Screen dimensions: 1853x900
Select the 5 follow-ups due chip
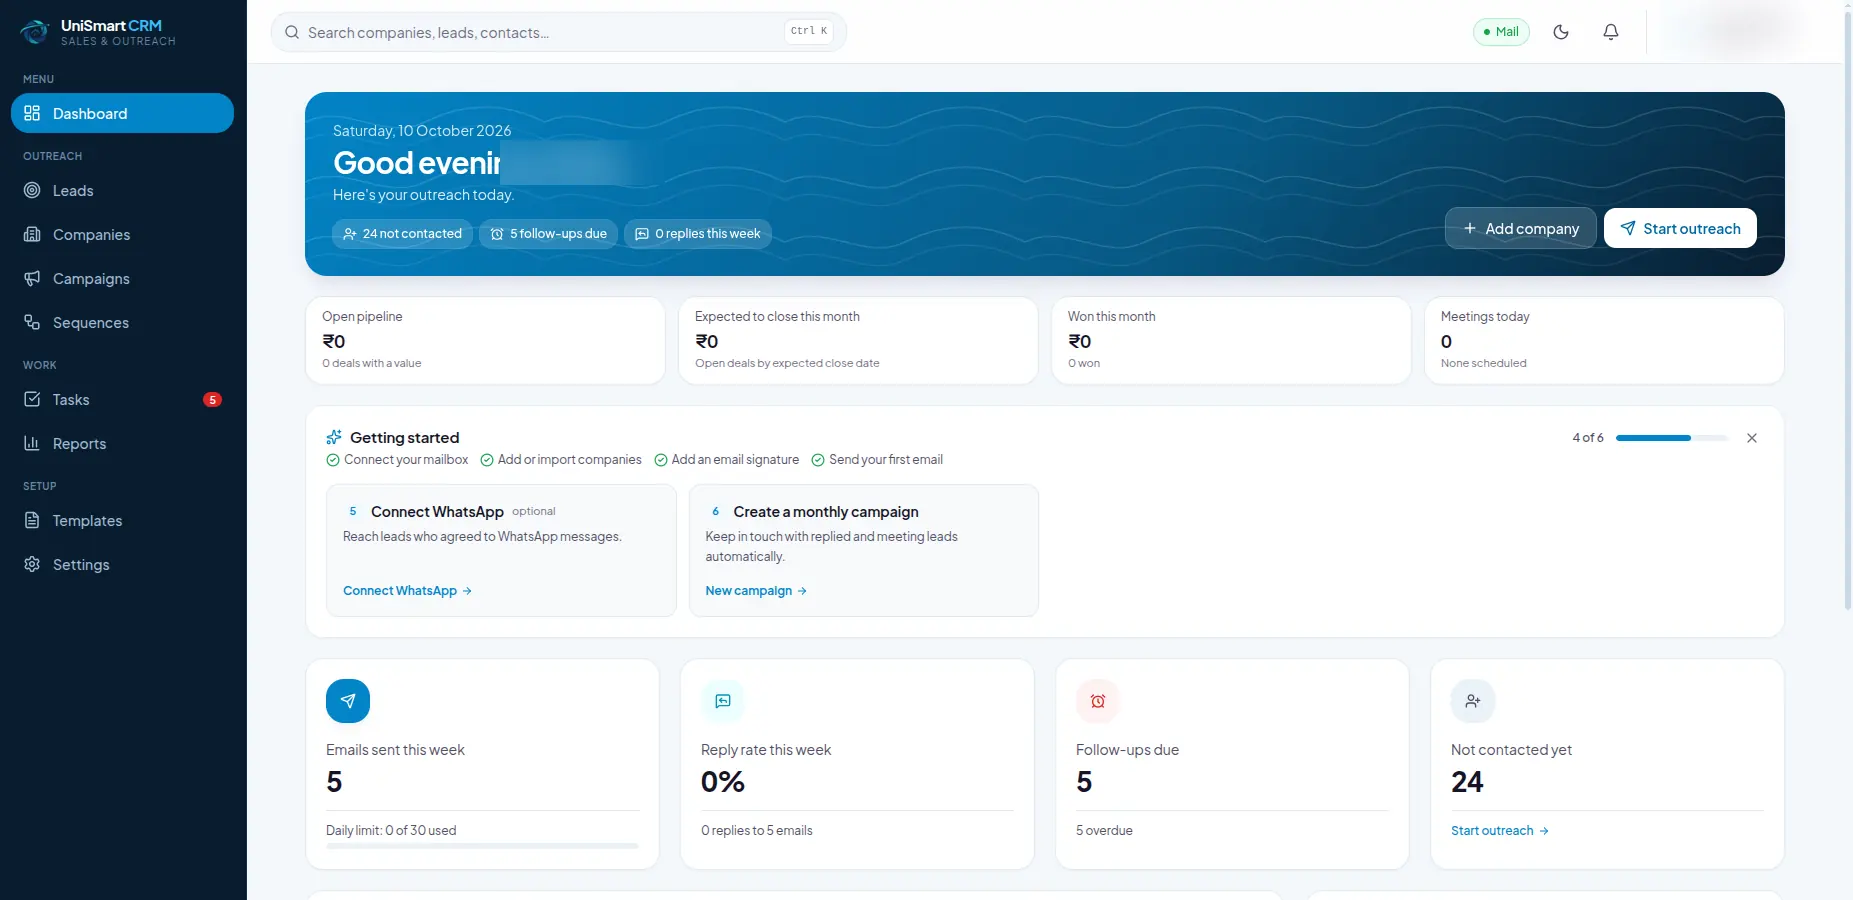tap(548, 234)
